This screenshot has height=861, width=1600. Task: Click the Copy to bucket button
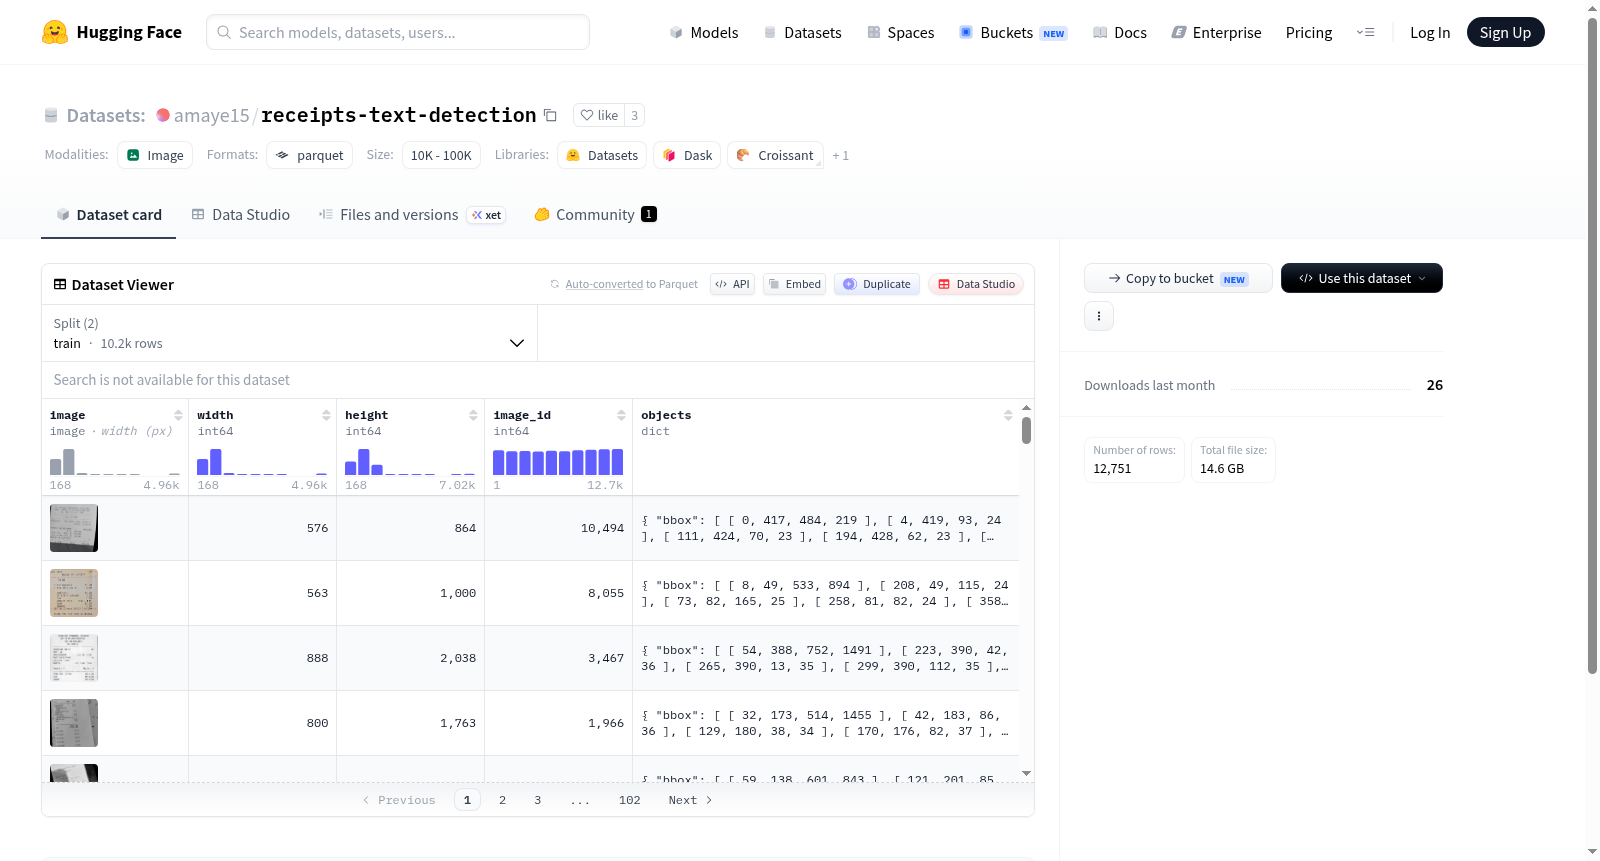(1178, 278)
